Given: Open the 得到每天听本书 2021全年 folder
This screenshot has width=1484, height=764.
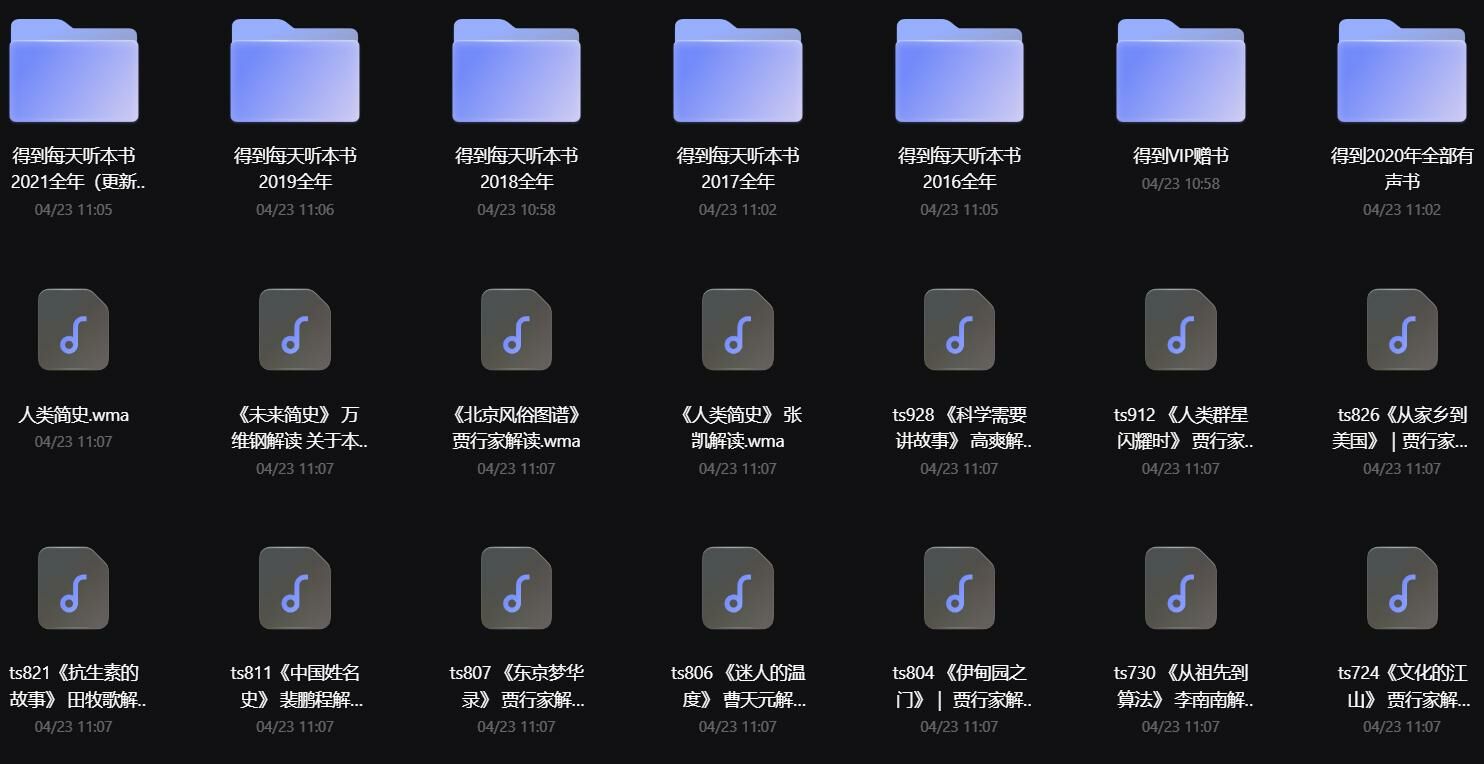Looking at the screenshot, I should [x=74, y=71].
